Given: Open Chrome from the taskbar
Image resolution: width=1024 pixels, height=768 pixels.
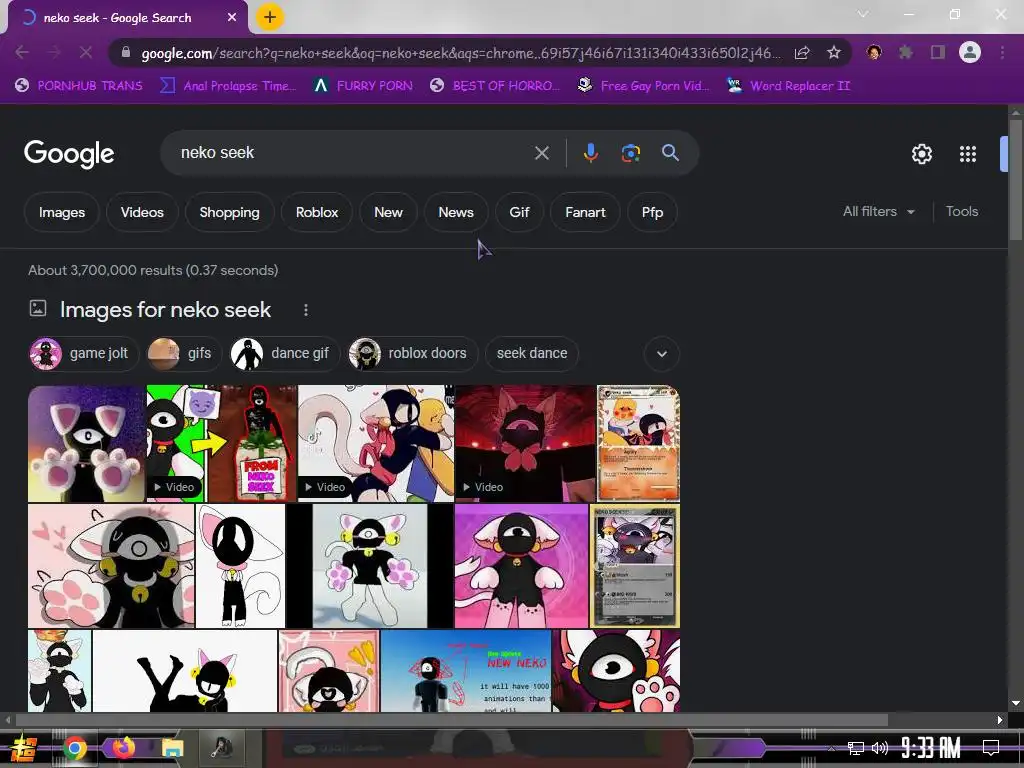Looking at the screenshot, I should pyautogui.click(x=74, y=748).
